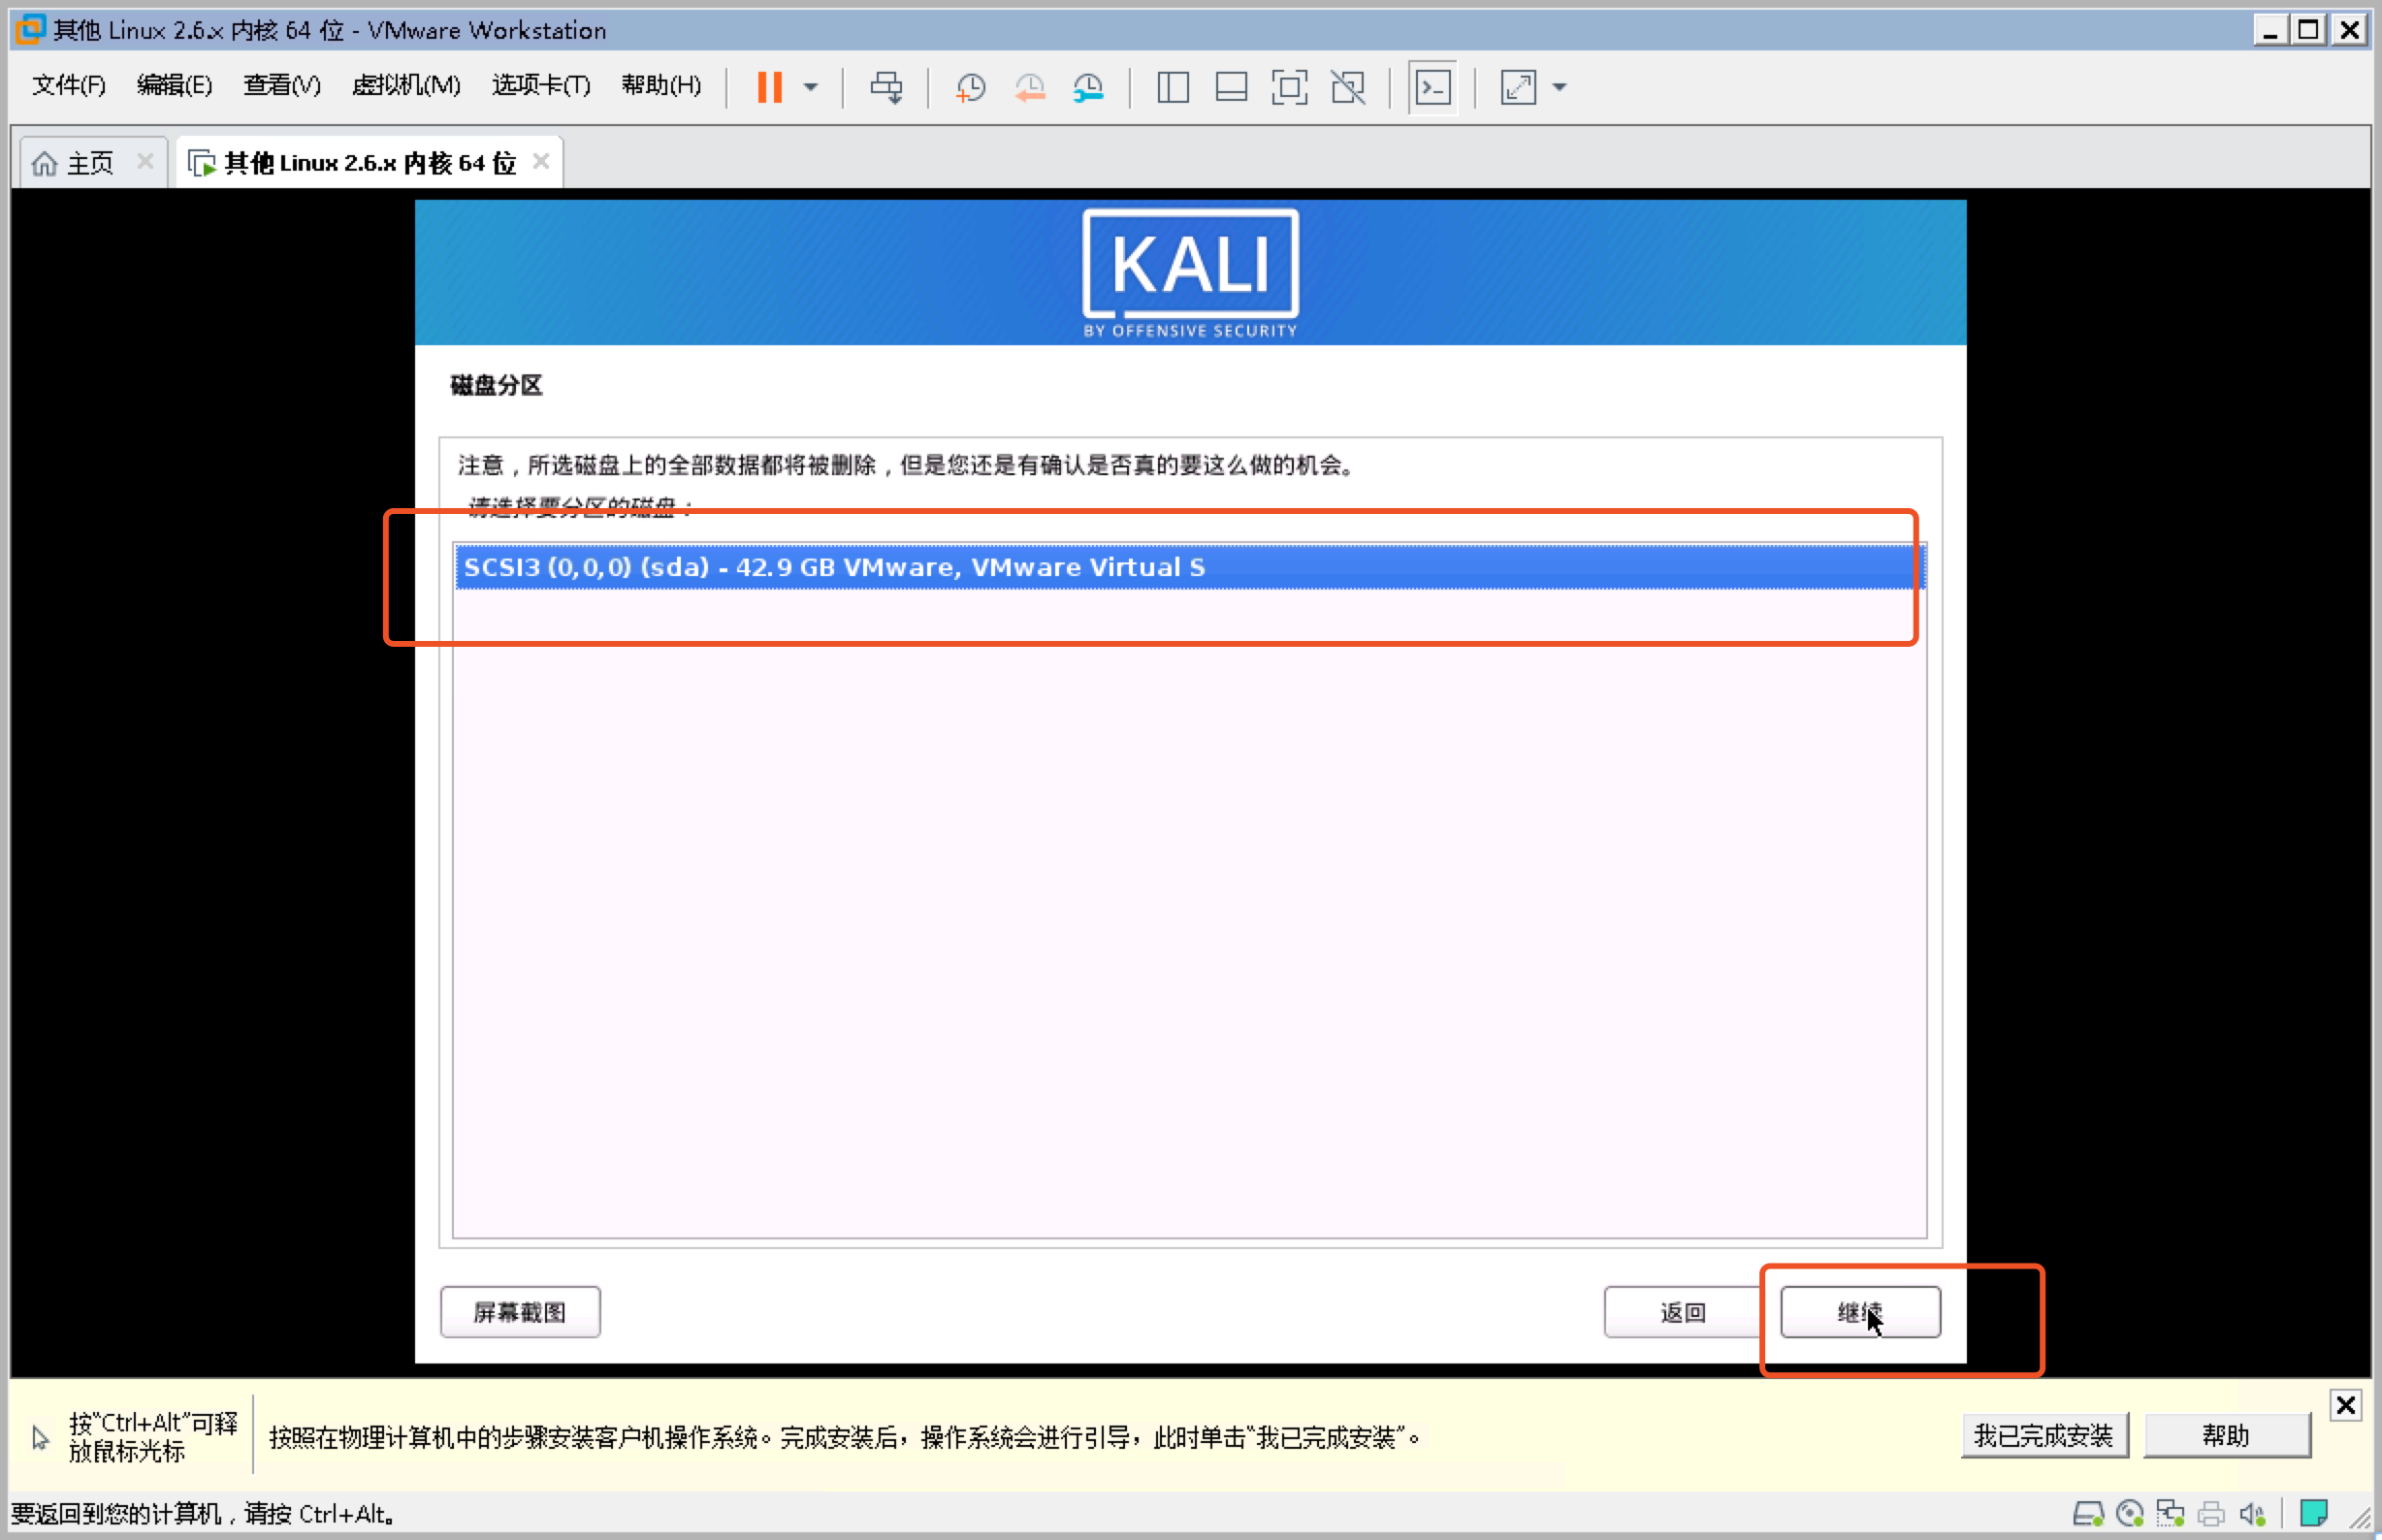Viewport: 2382px width, 1540px height.
Task: Click the pause virtual machine icon
Action: click(x=769, y=87)
